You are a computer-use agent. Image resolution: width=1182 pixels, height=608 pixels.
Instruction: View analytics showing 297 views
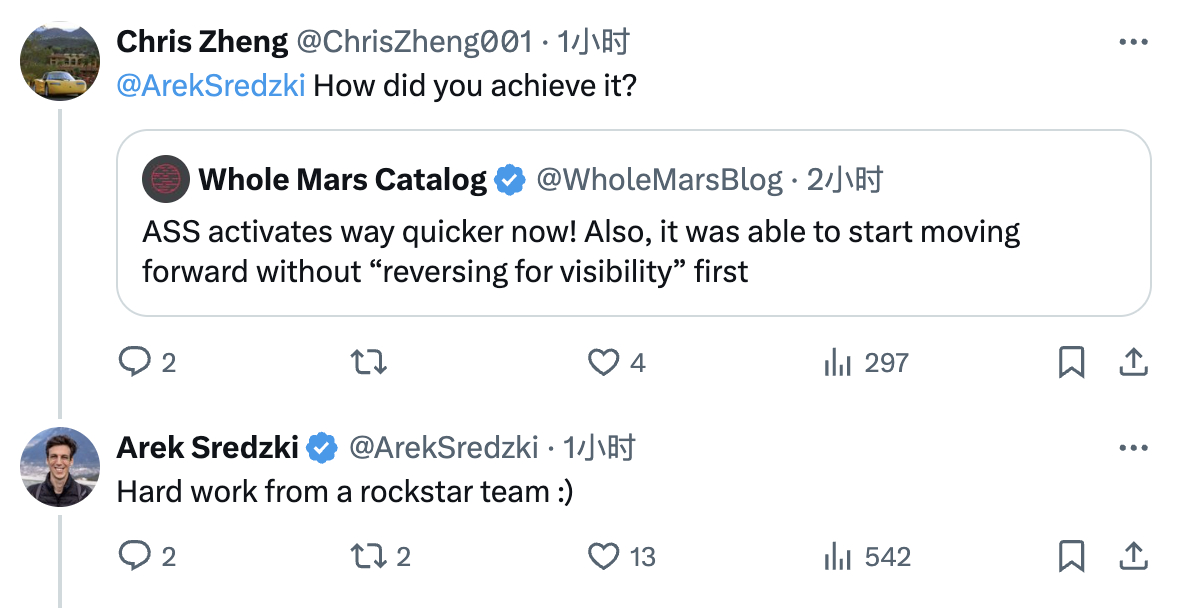click(x=866, y=363)
